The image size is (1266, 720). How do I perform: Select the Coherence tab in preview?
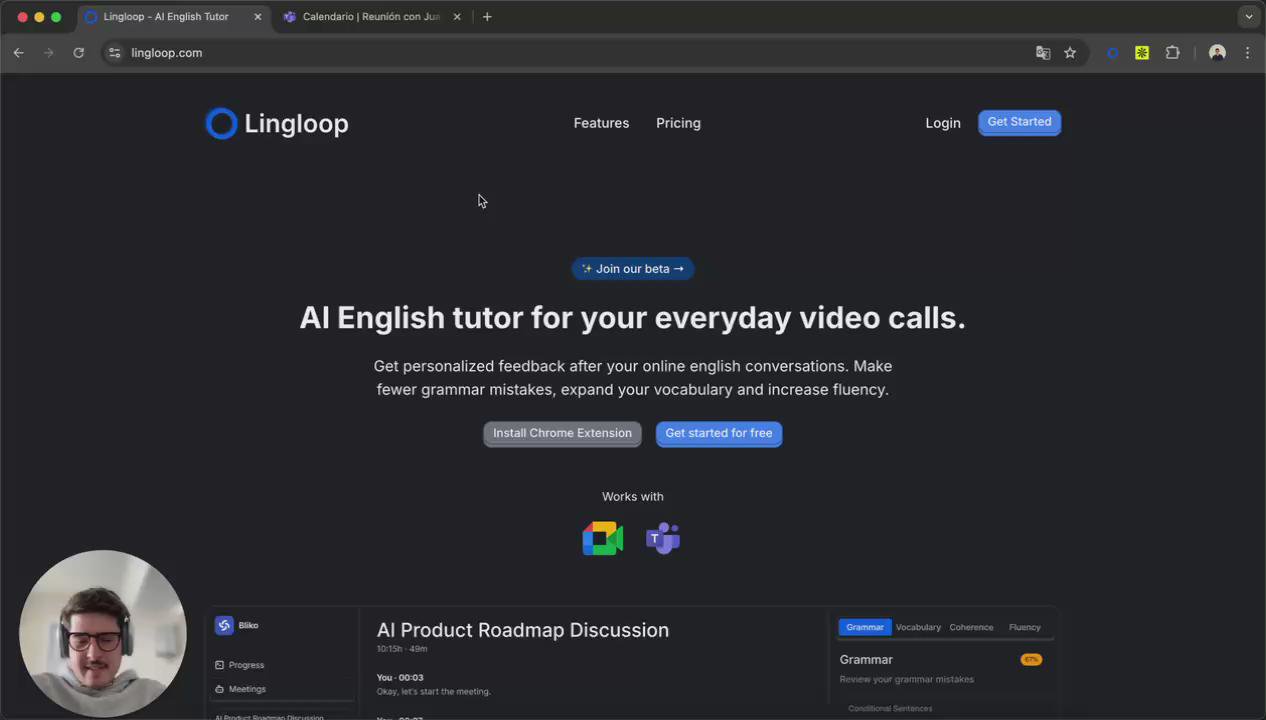click(971, 627)
